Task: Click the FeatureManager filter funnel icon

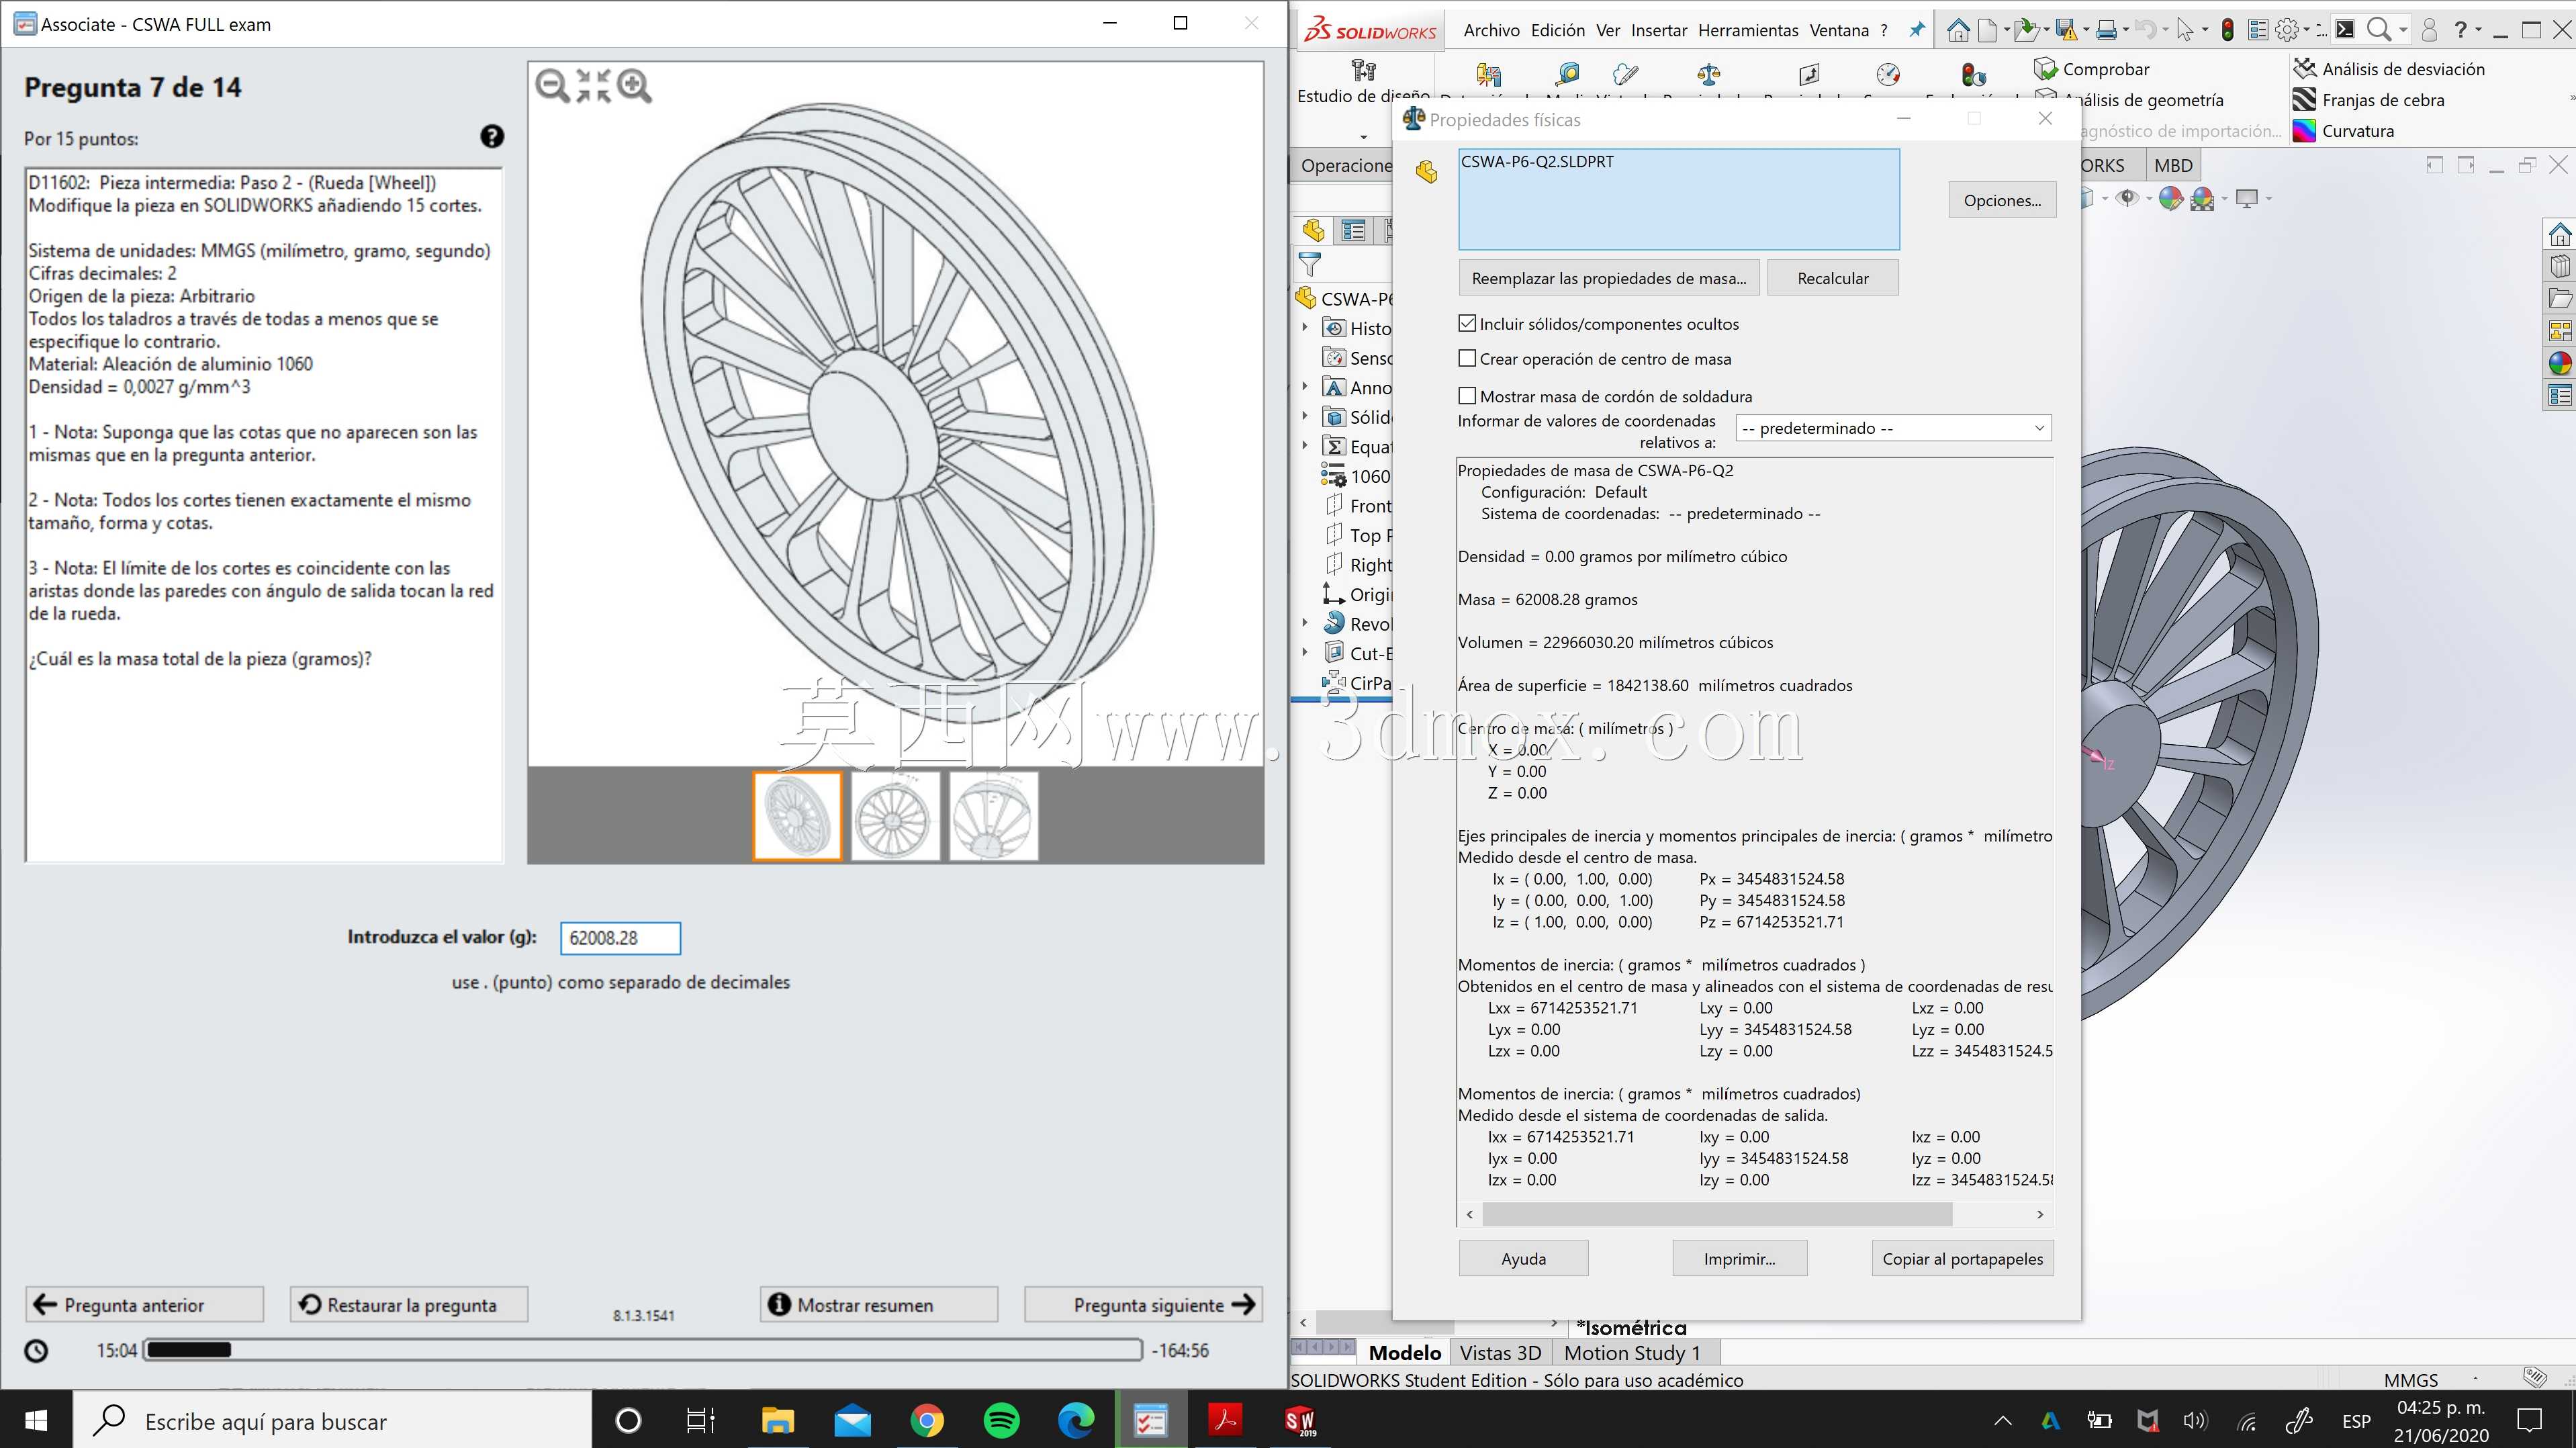Action: [x=1309, y=265]
